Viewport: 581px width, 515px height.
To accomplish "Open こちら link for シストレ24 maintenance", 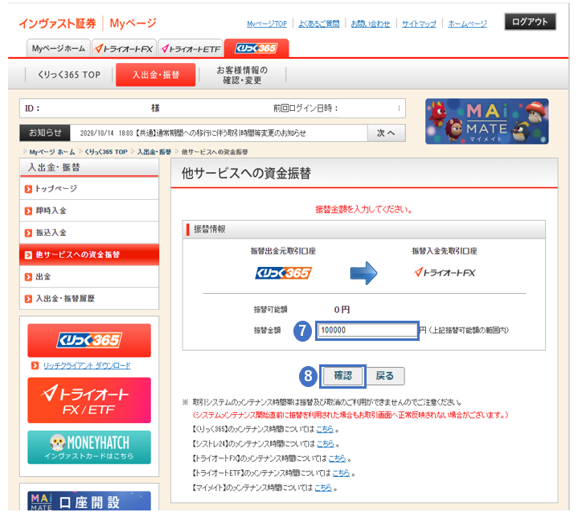I will (x=325, y=443).
